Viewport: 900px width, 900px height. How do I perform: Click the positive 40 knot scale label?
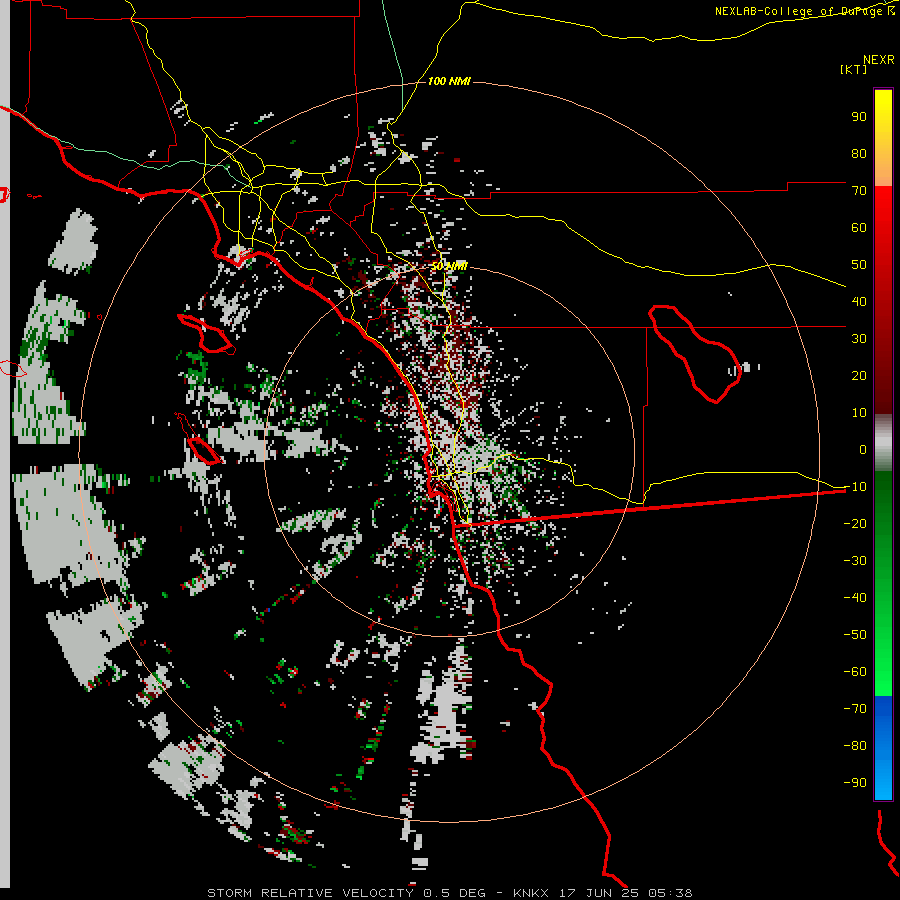(x=859, y=302)
